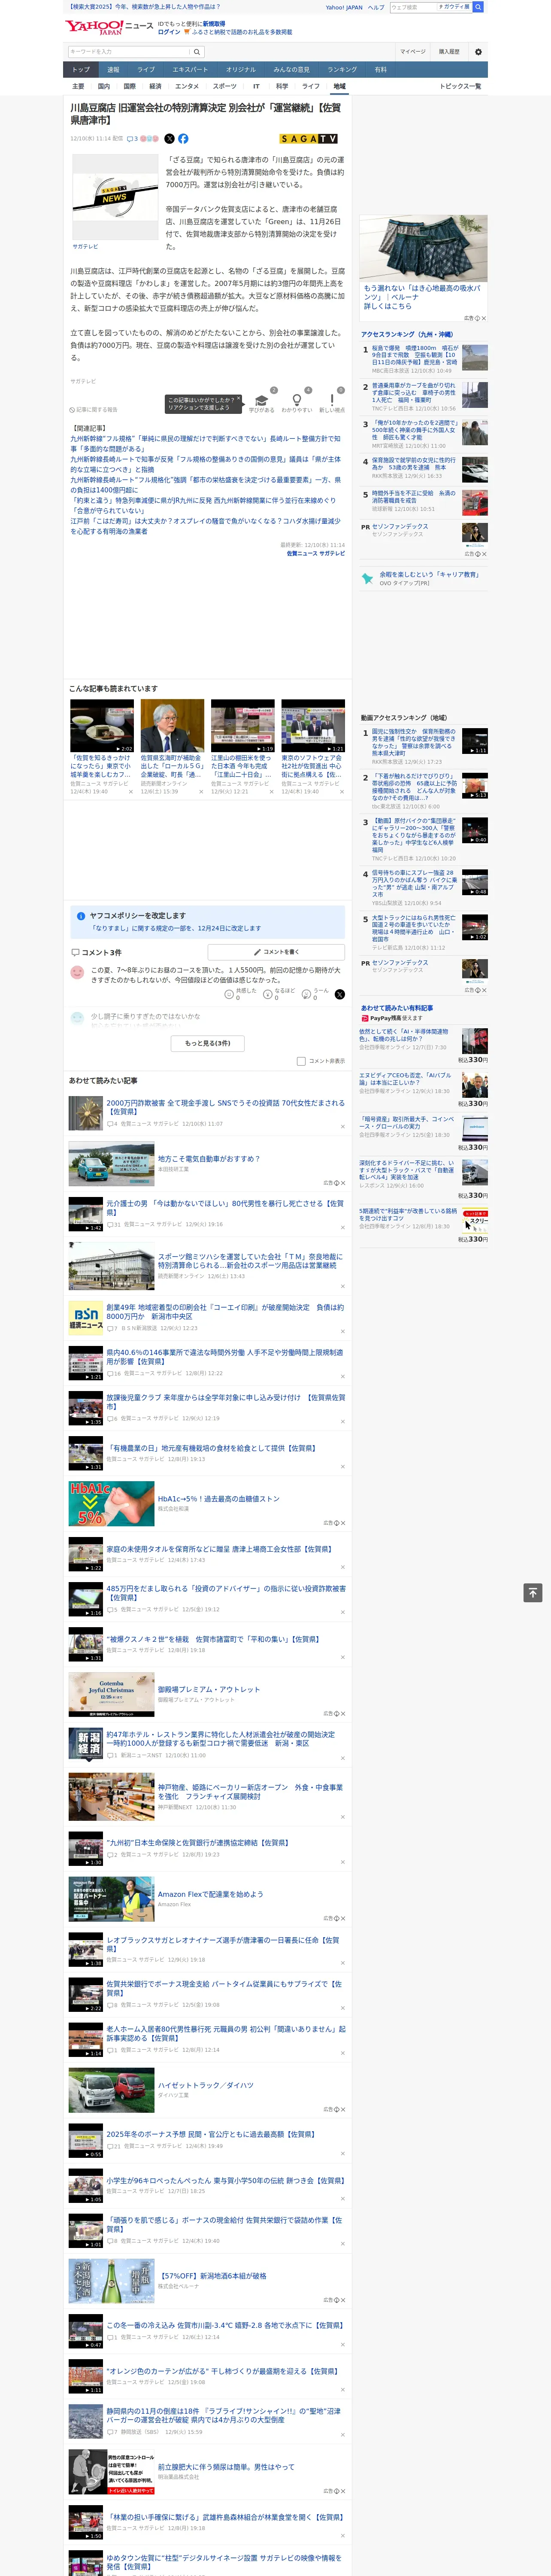This screenshot has height=2576, width=551.
Task: Select the 地域 category
Action: (339, 86)
